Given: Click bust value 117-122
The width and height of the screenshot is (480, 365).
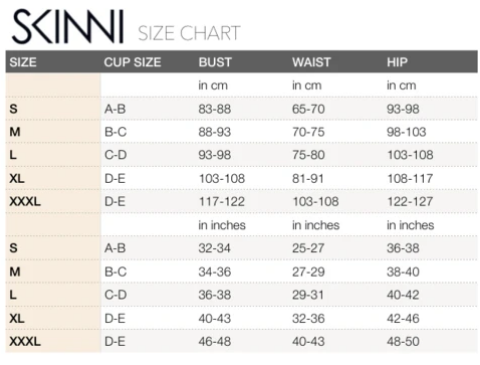Looking at the screenshot, I should point(222,201).
